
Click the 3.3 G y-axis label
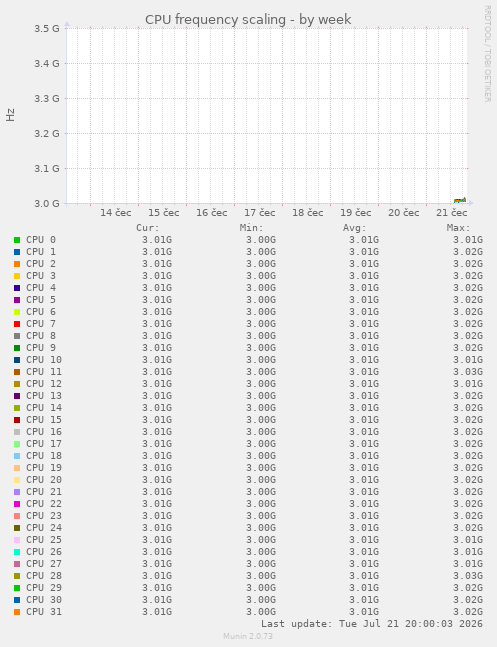point(47,99)
